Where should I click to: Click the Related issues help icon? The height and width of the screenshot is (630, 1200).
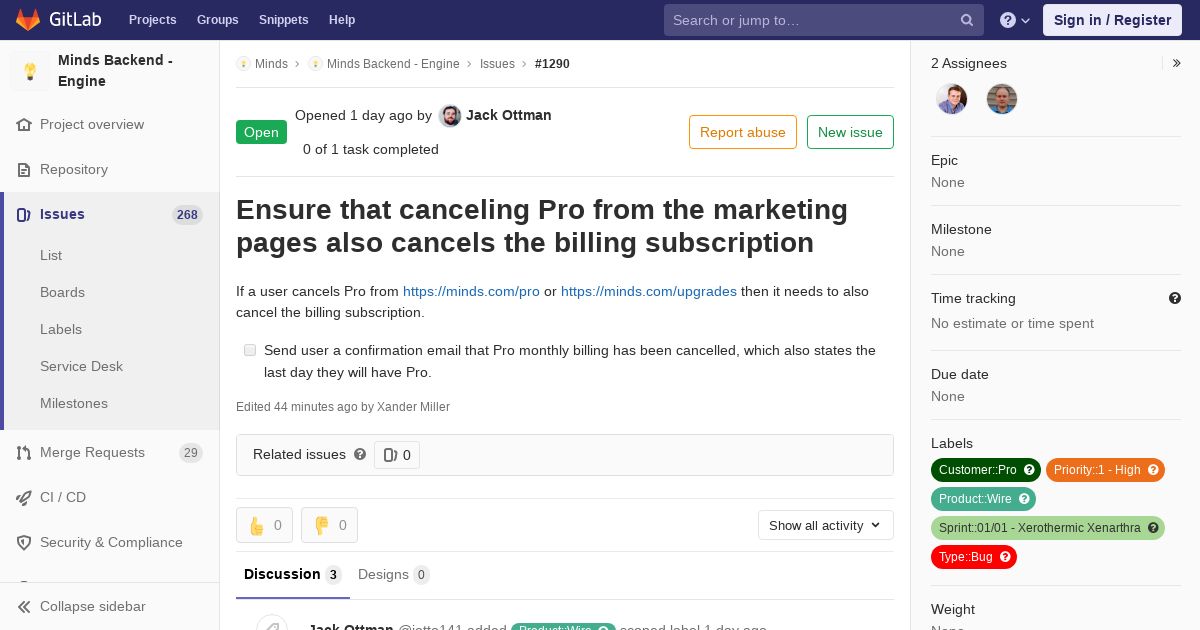[360, 454]
